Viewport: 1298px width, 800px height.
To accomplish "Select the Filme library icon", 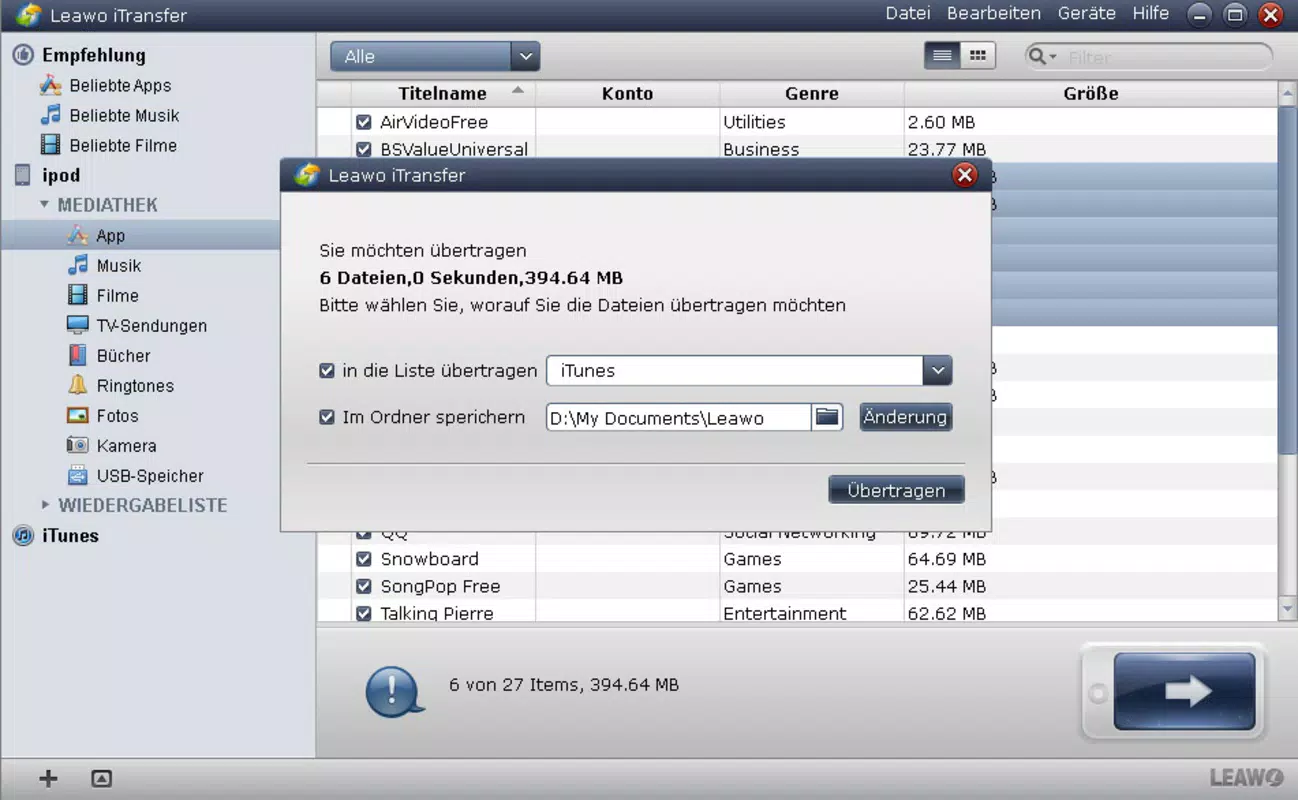I will [78, 296].
